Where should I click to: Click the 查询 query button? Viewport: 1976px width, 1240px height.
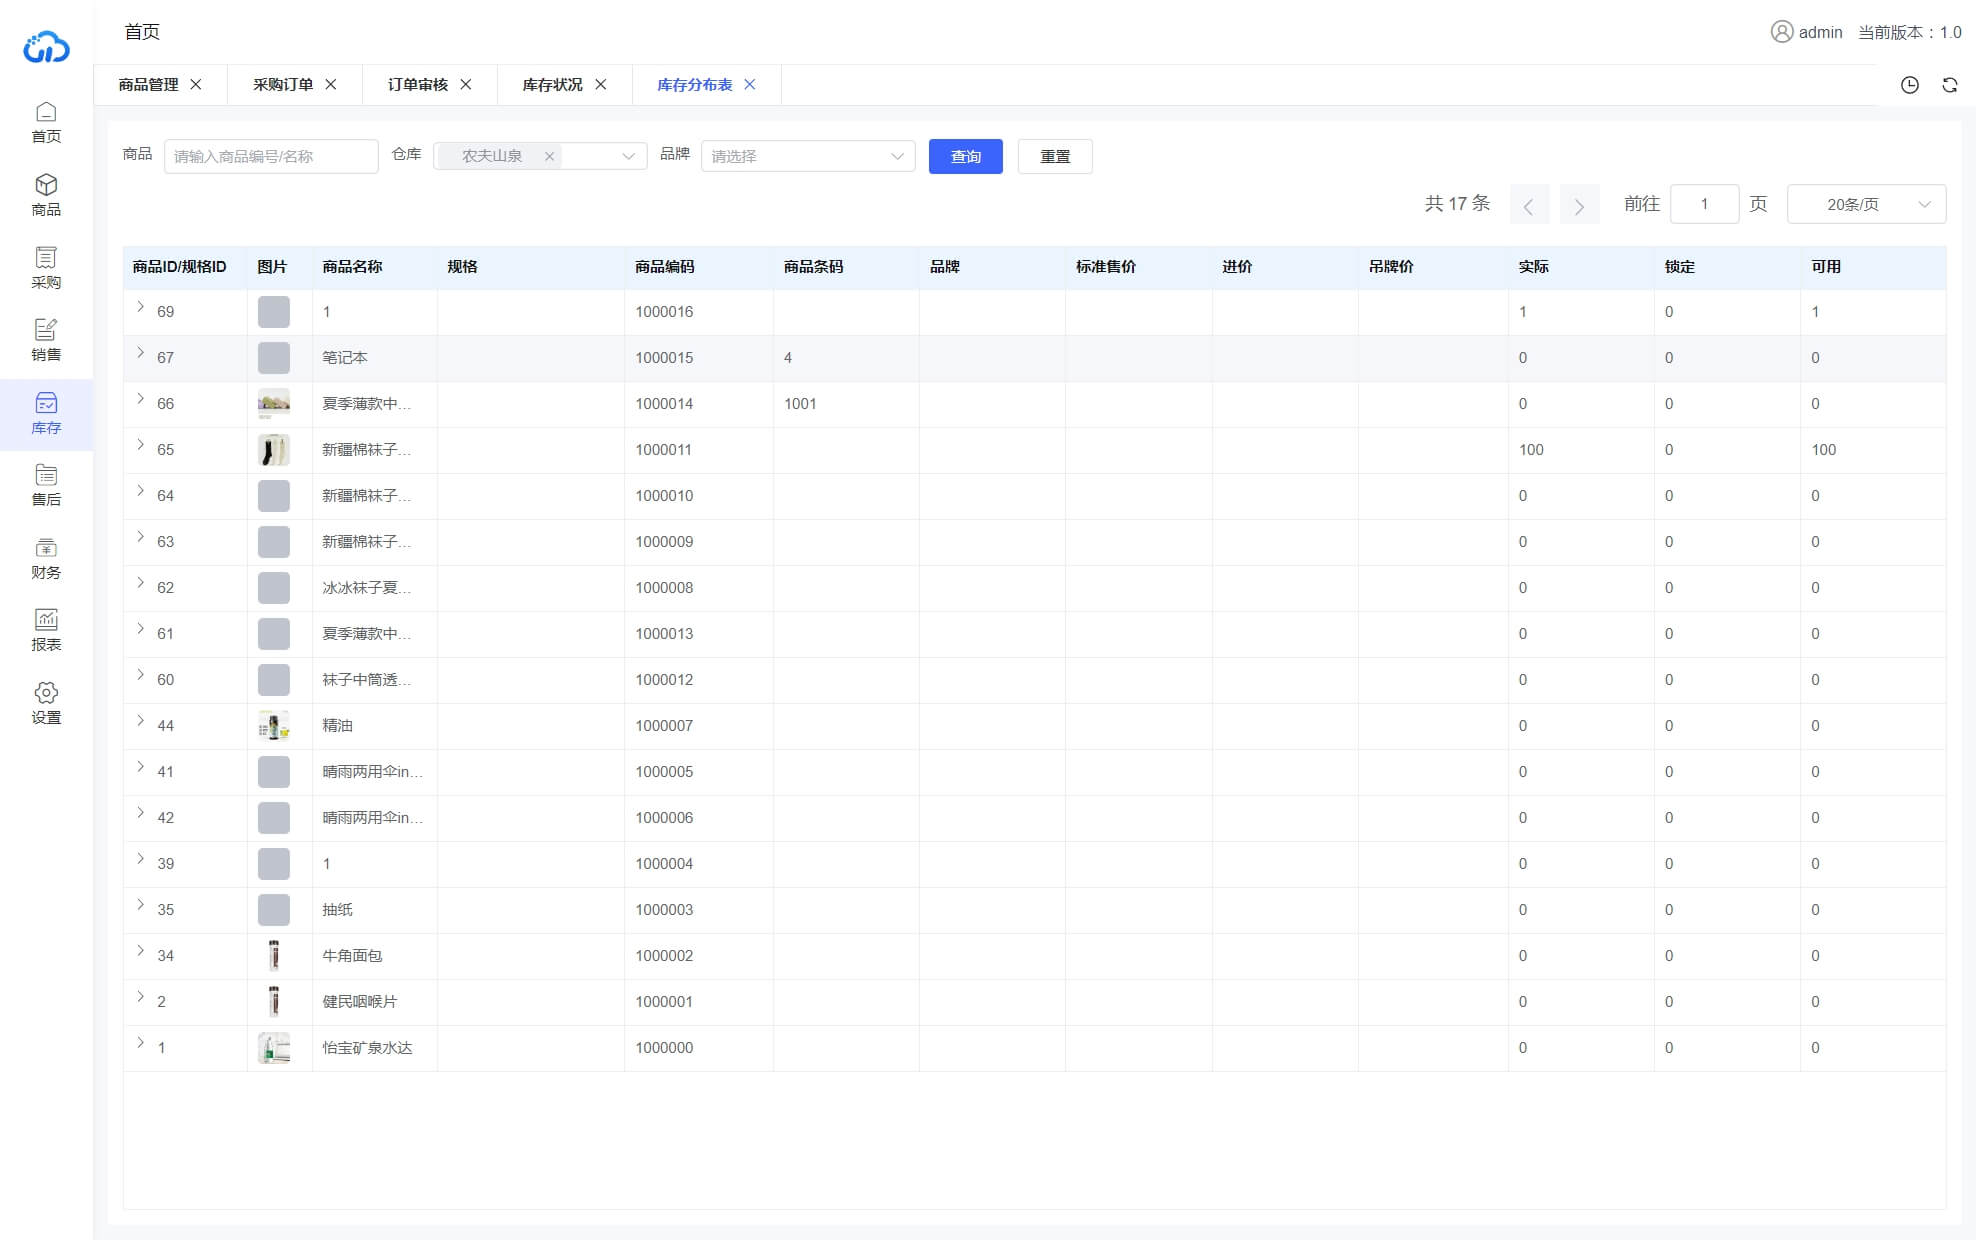[965, 157]
